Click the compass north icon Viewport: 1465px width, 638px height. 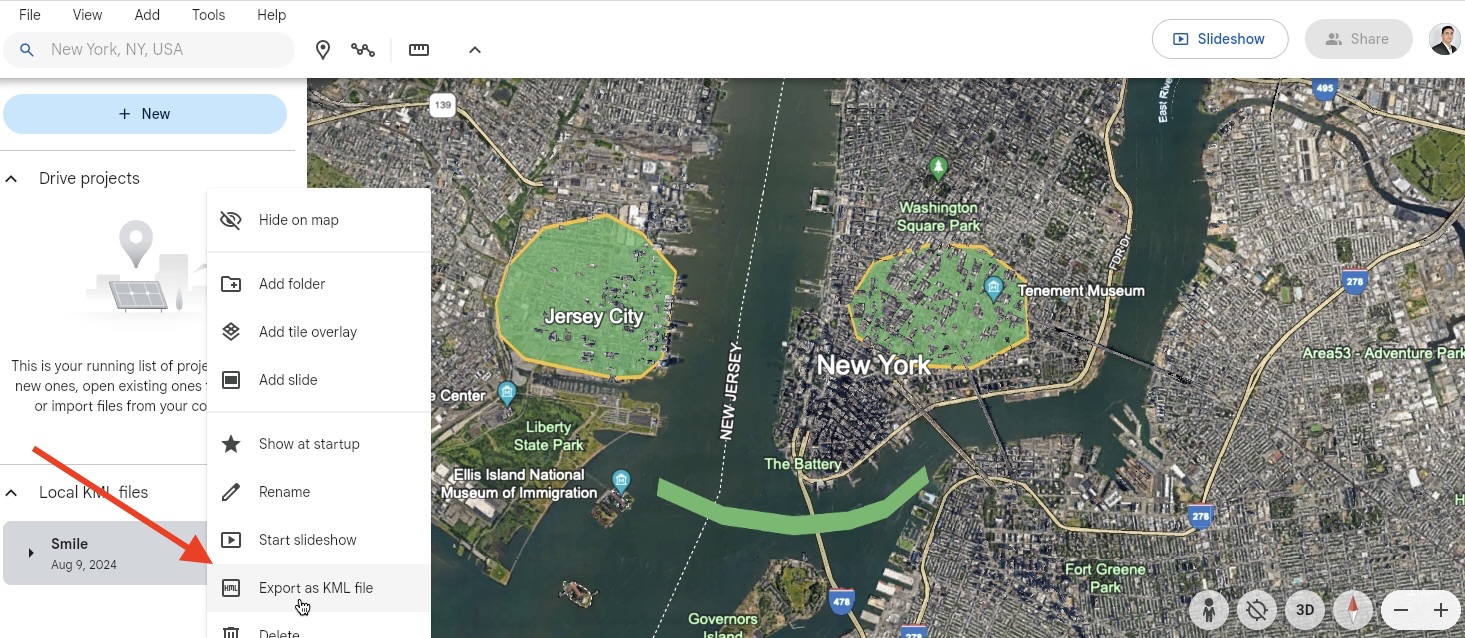point(1353,610)
